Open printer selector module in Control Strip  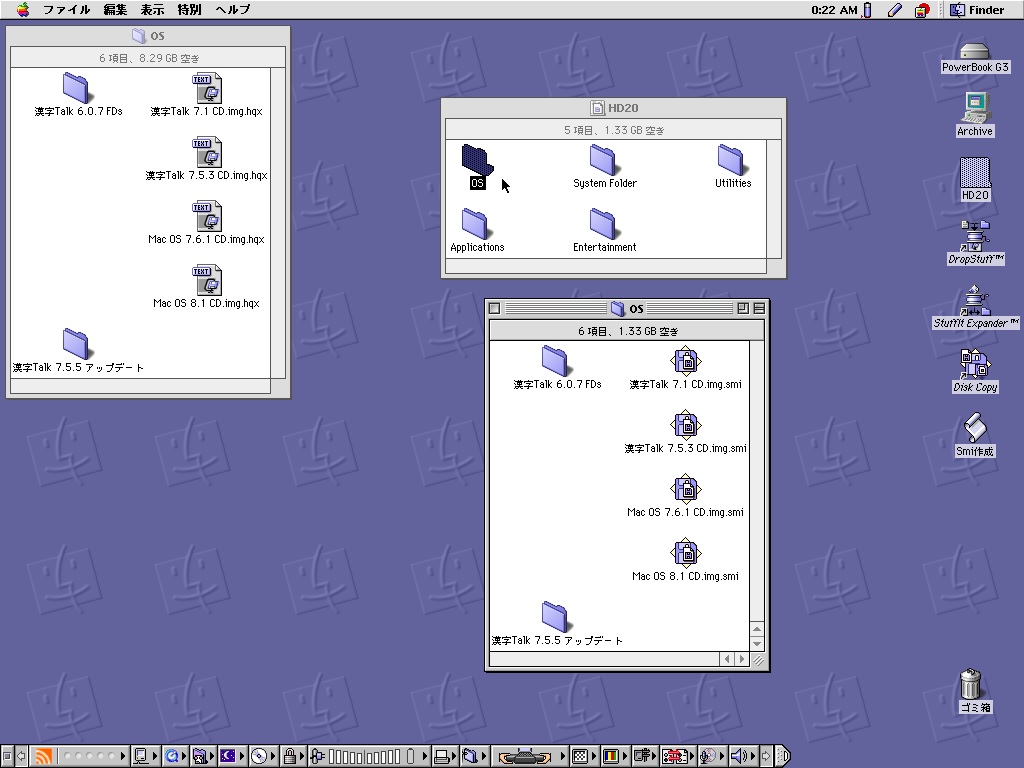pyautogui.click(x=444, y=756)
